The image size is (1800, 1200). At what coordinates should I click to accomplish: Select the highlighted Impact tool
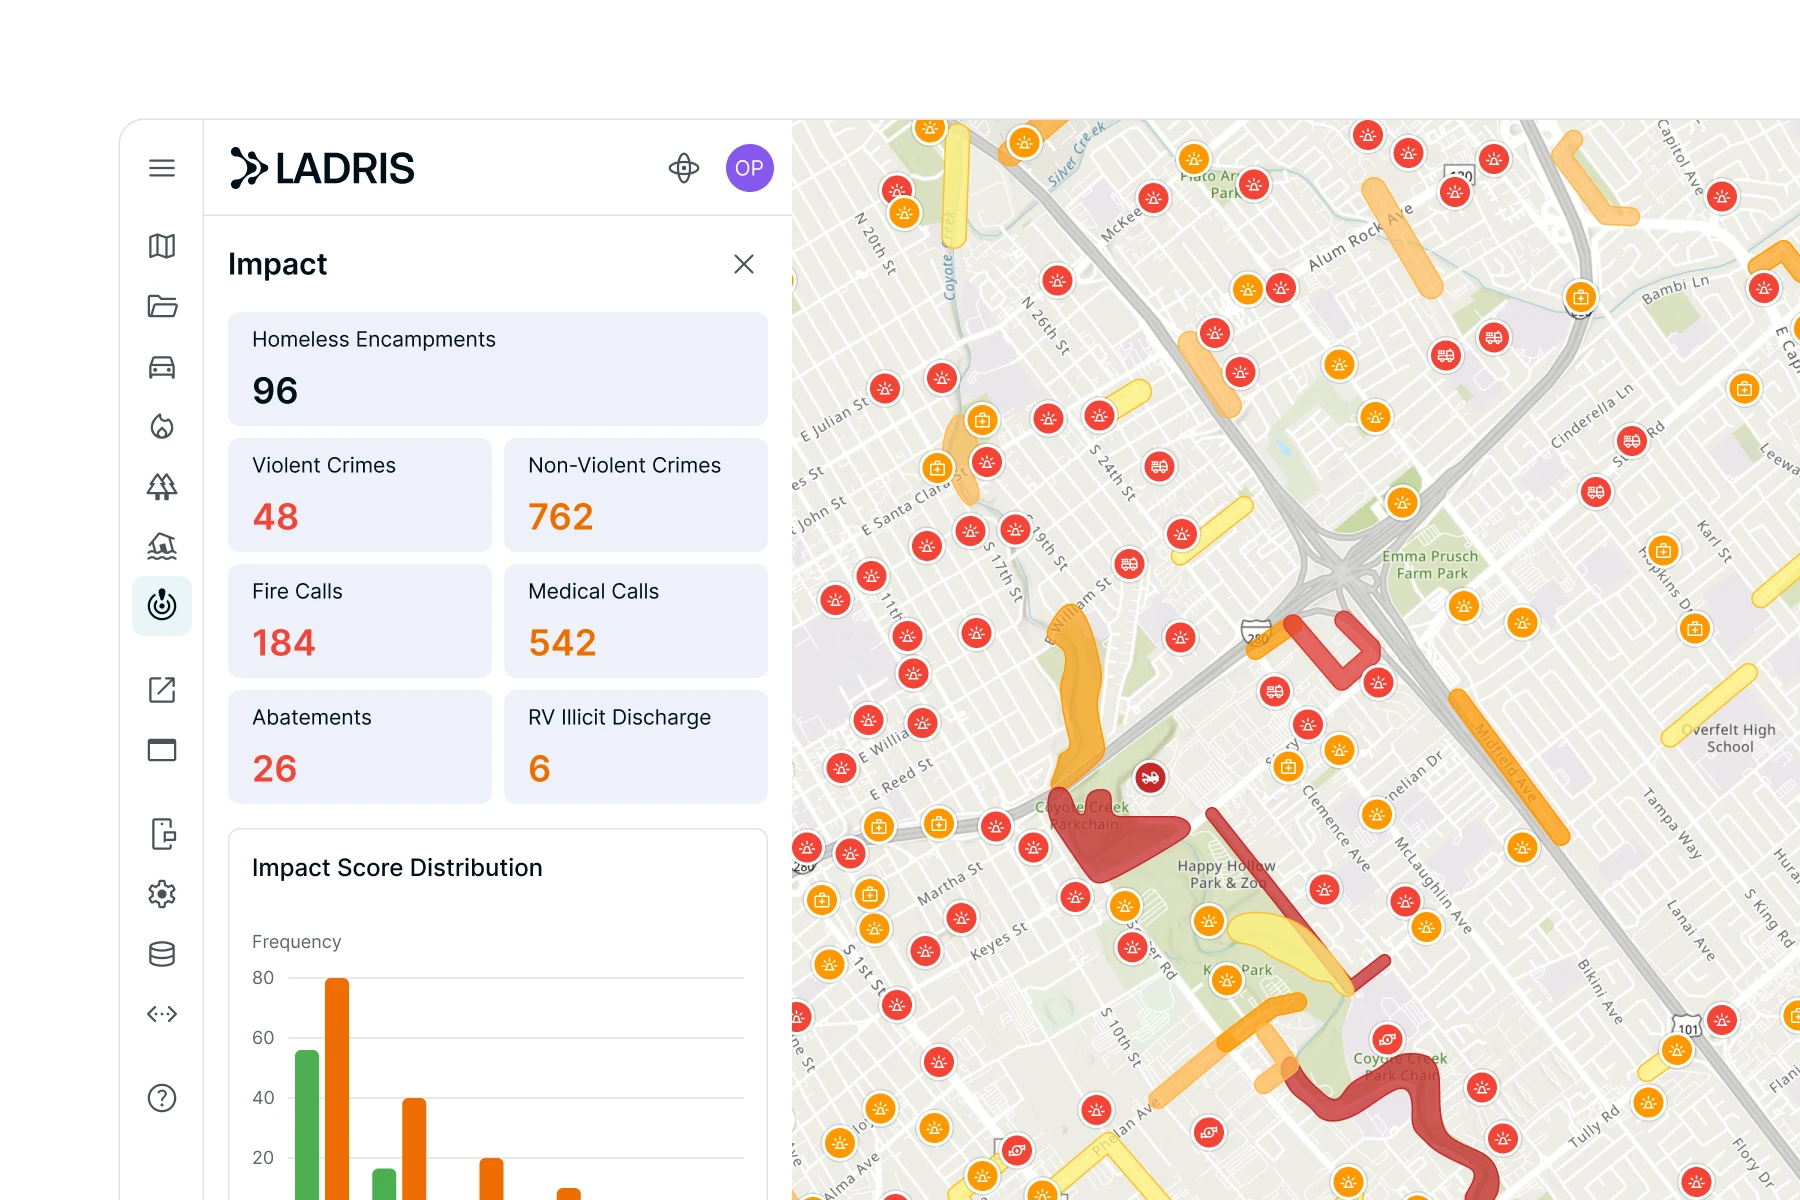[x=162, y=606]
